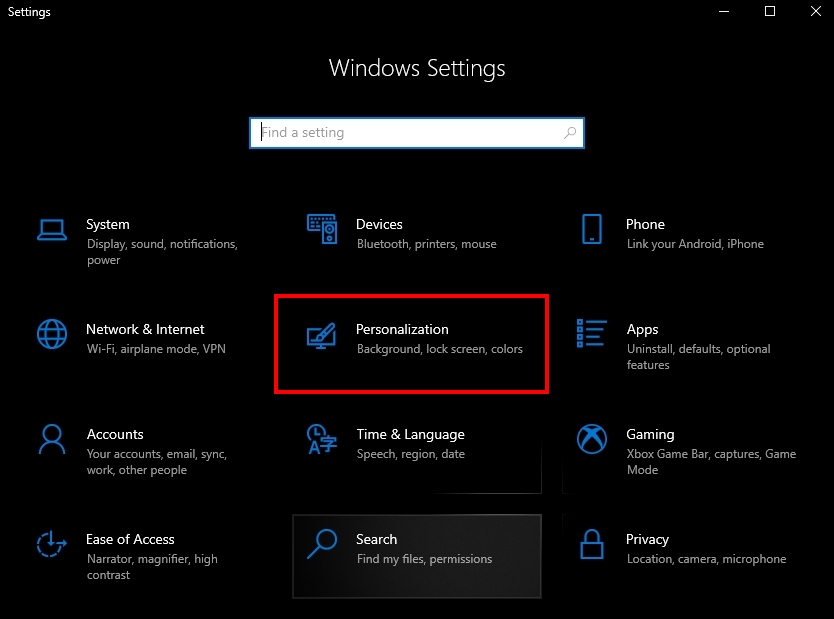
Task: Open the Personalization heading
Action: [402, 329]
